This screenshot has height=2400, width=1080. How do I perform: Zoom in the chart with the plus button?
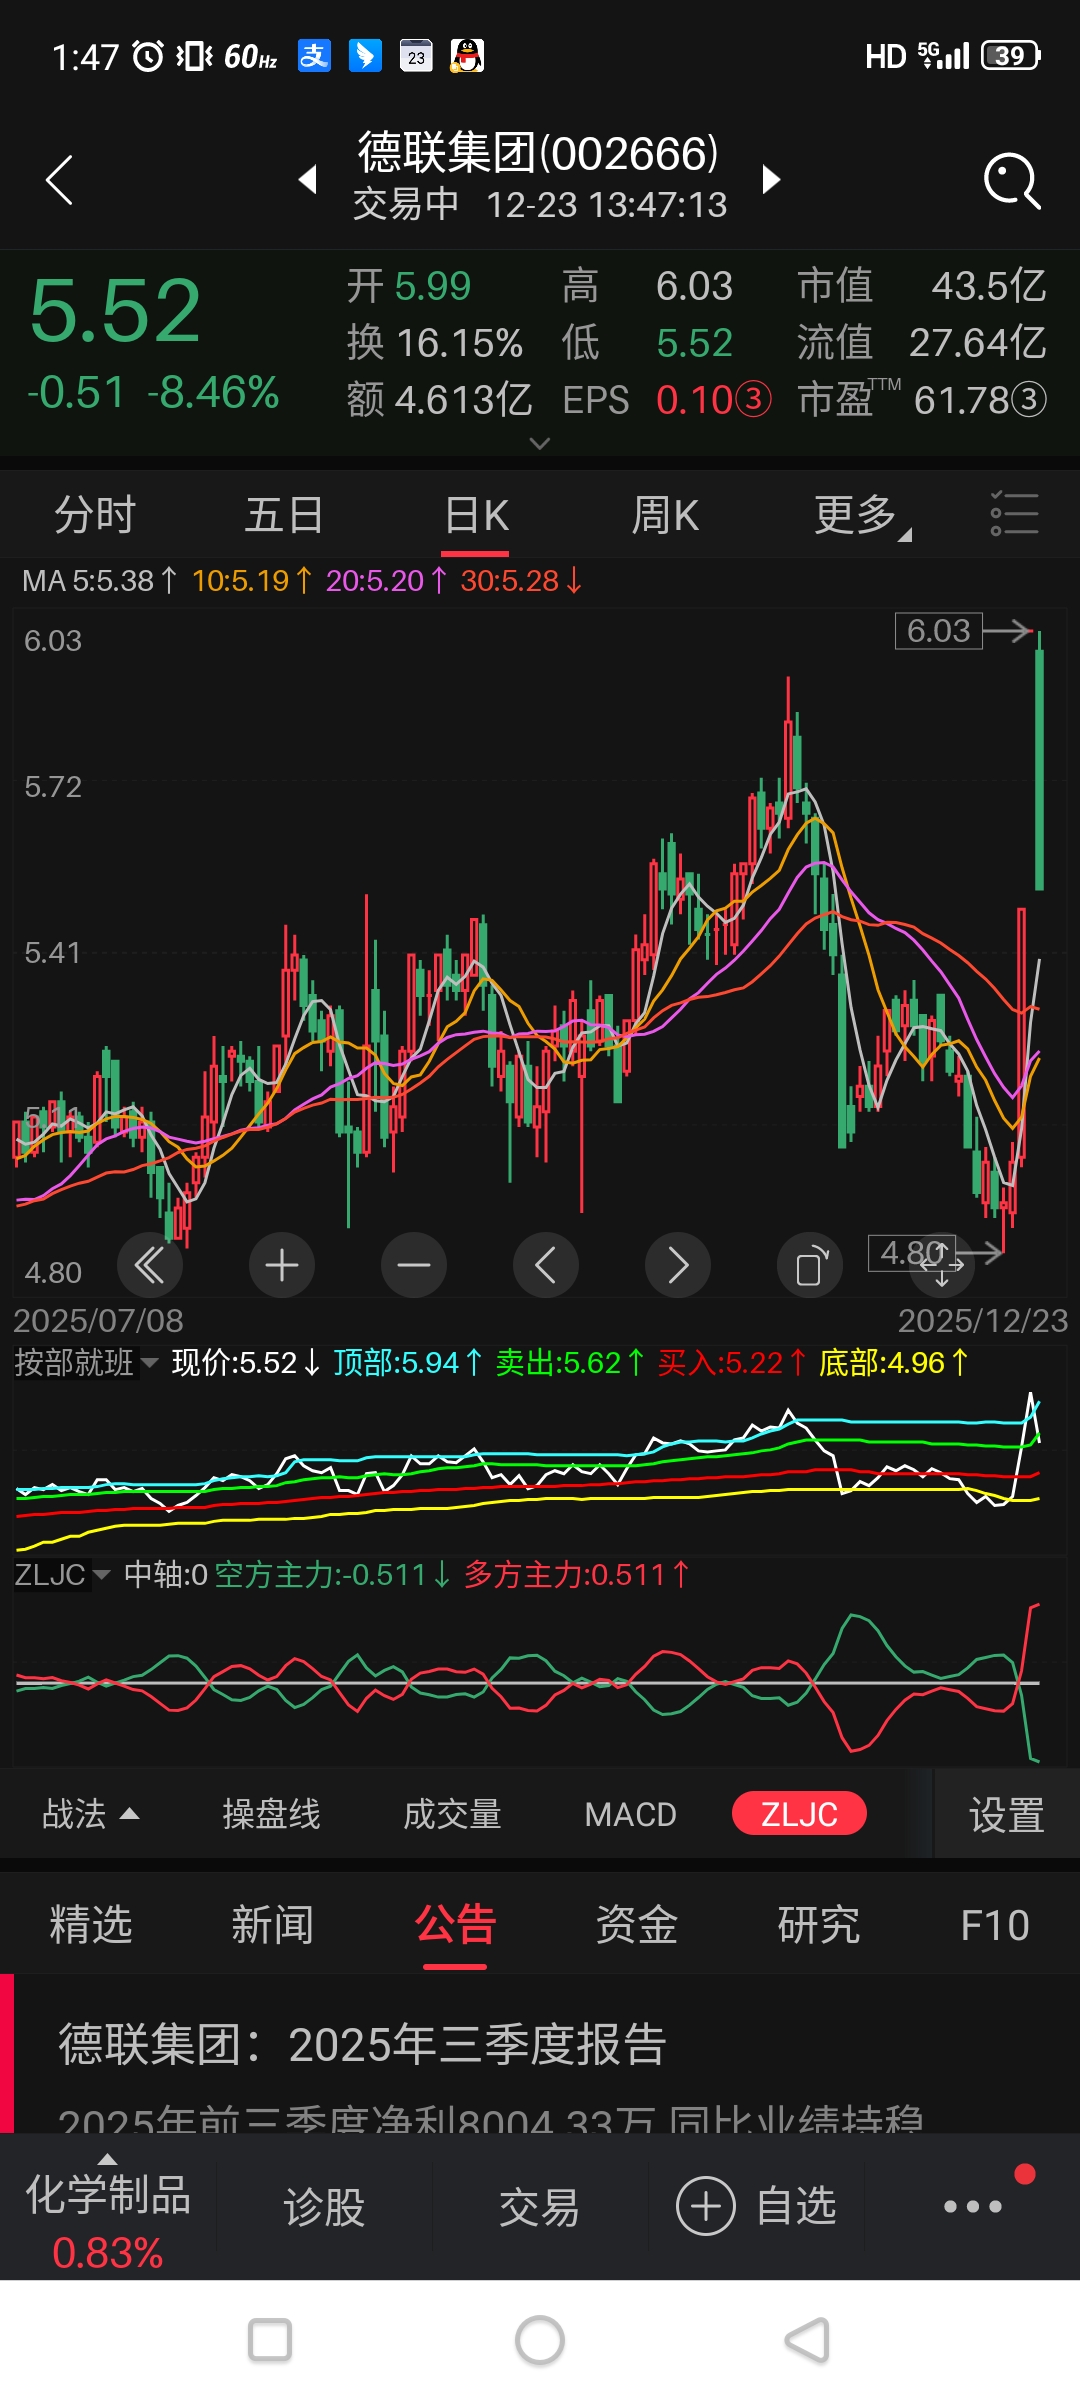click(x=282, y=1265)
